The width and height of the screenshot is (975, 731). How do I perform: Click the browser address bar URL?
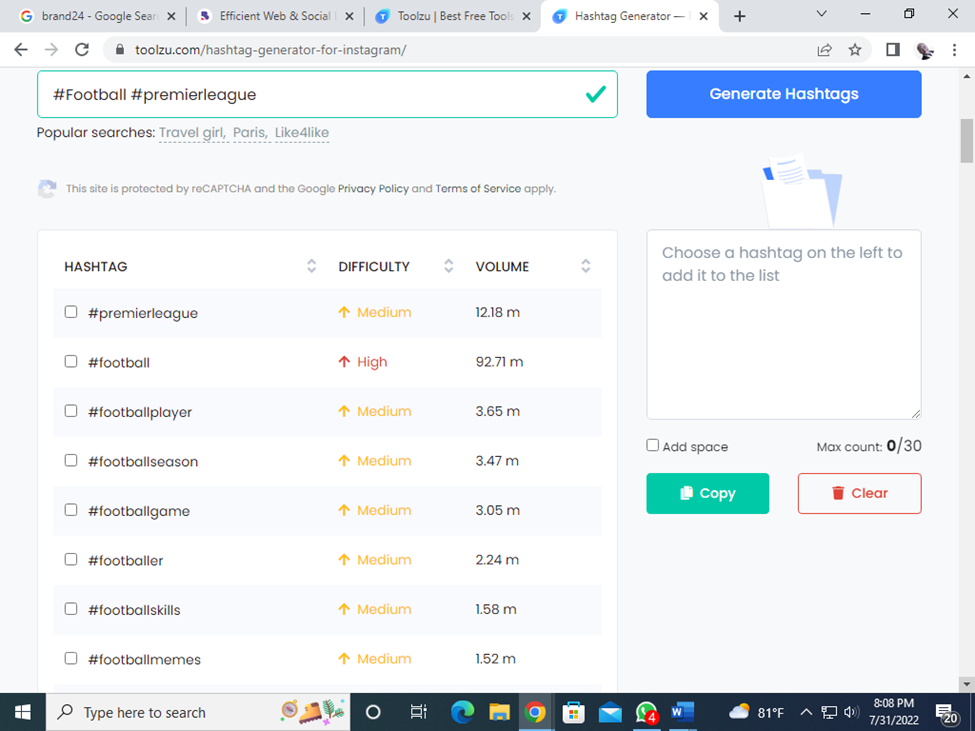coord(270,50)
